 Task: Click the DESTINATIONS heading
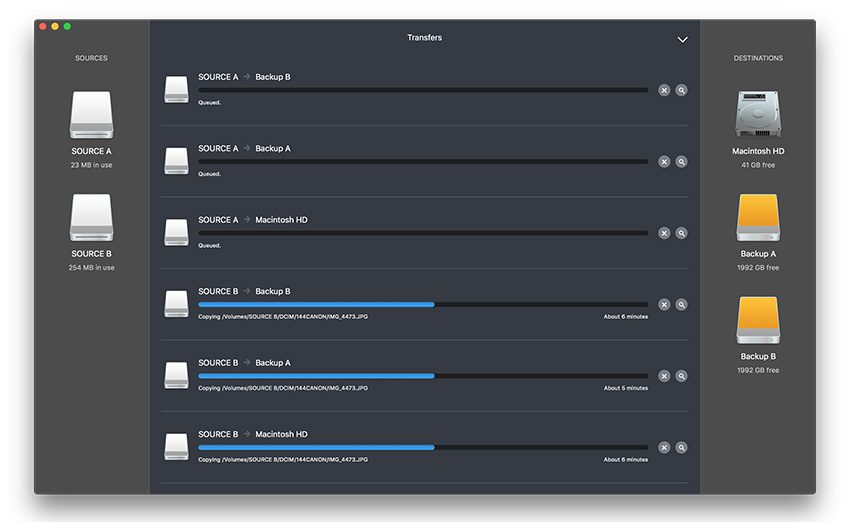coord(758,58)
